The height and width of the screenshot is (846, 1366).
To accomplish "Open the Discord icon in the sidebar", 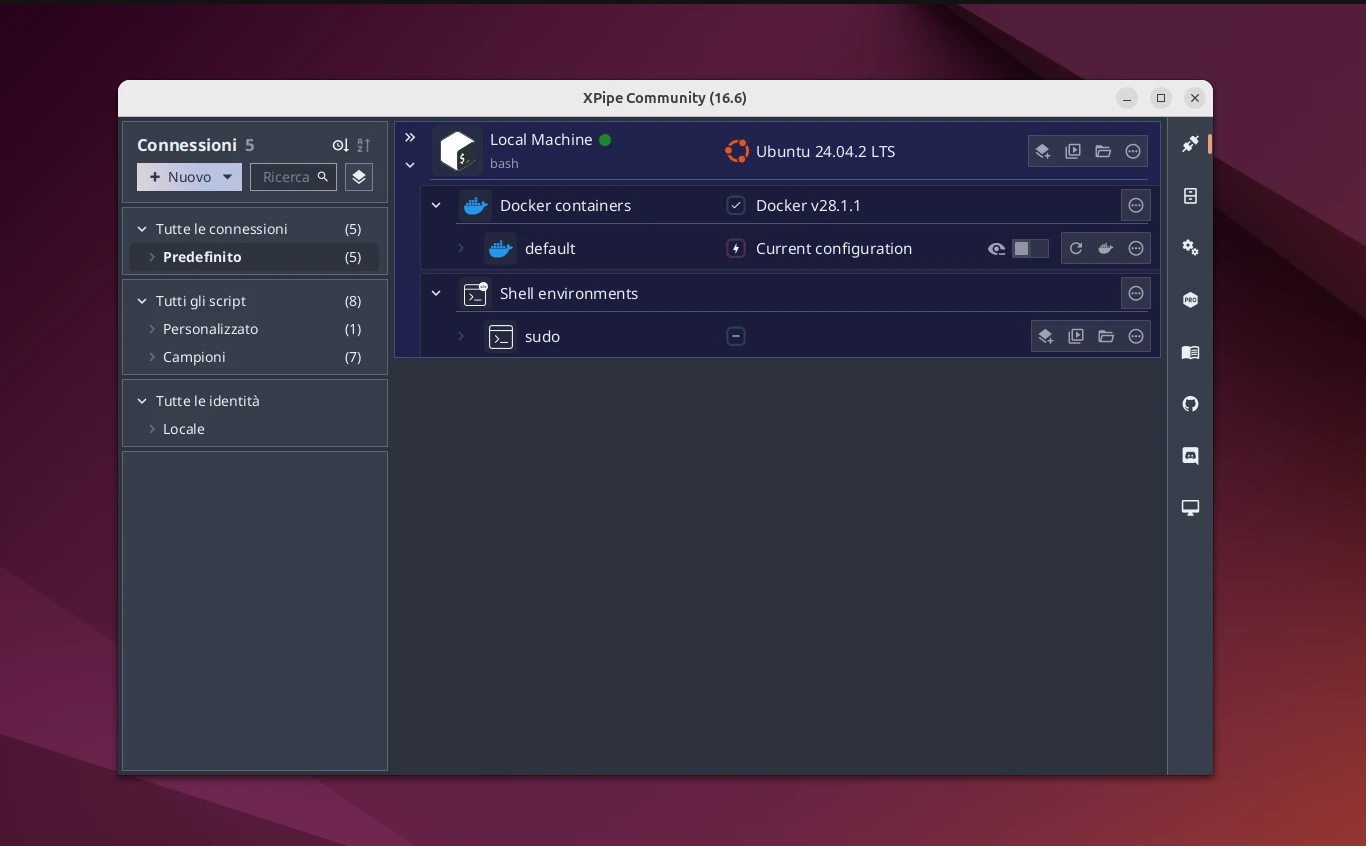I will [1190, 456].
